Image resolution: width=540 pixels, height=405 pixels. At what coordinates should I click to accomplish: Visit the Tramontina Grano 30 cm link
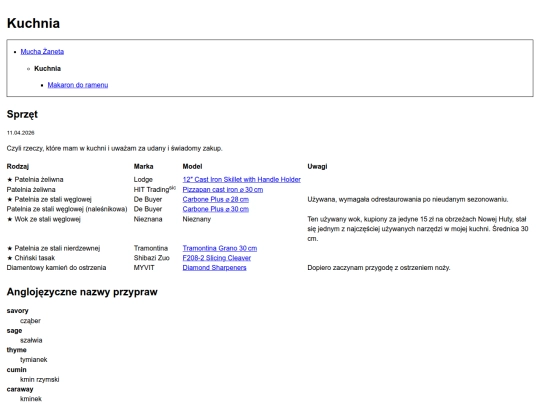point(220,248)
